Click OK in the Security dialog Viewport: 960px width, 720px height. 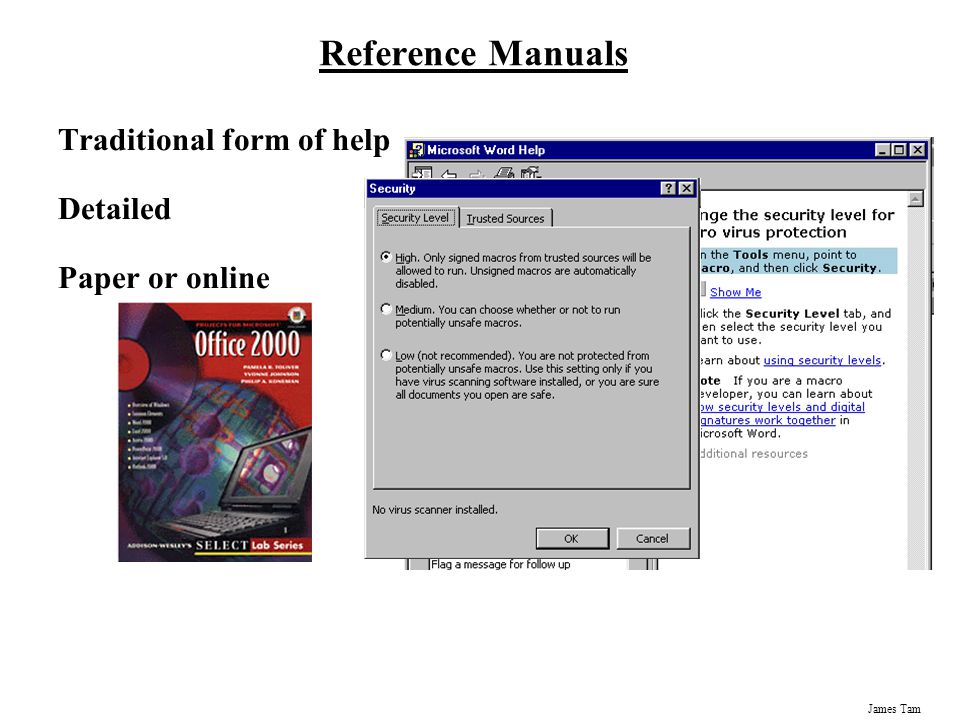[x=571, y=539]
